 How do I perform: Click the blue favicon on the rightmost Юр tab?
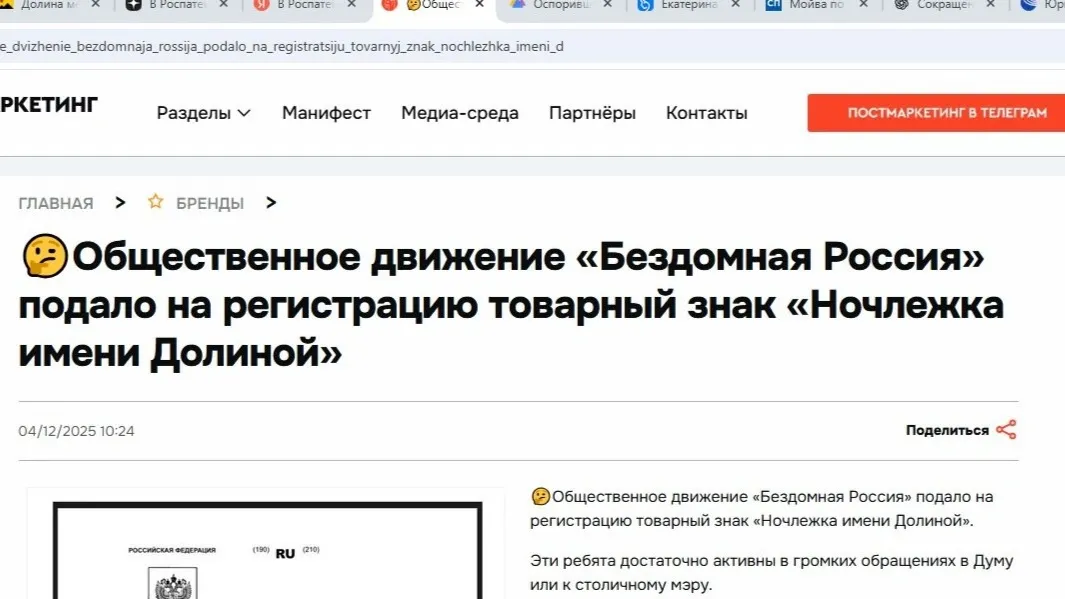coord(1029,6)
